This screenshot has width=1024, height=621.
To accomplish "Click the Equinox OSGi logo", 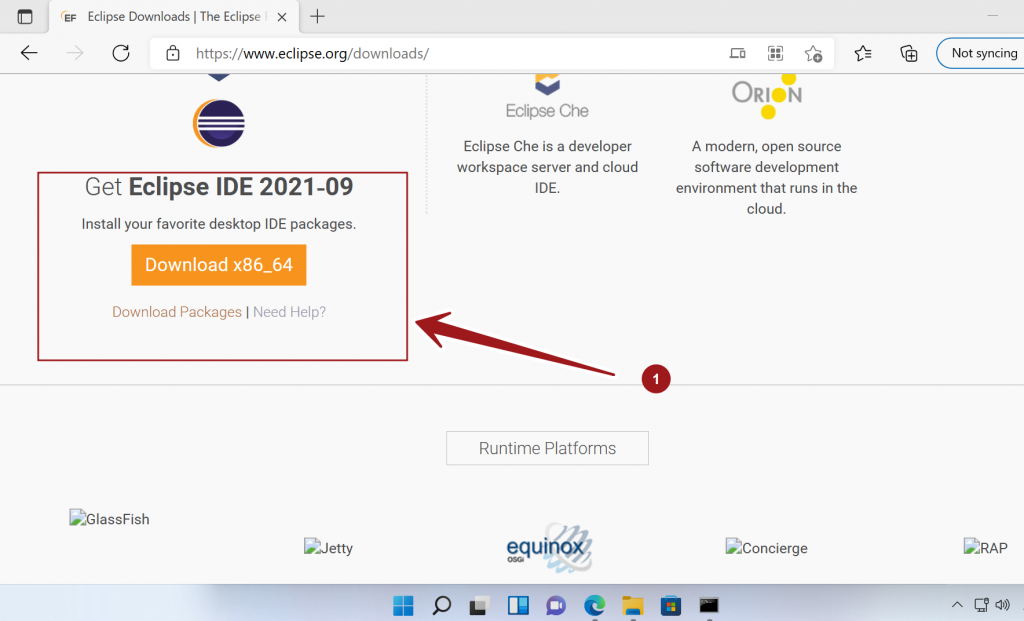I will (x=549, y=547).
